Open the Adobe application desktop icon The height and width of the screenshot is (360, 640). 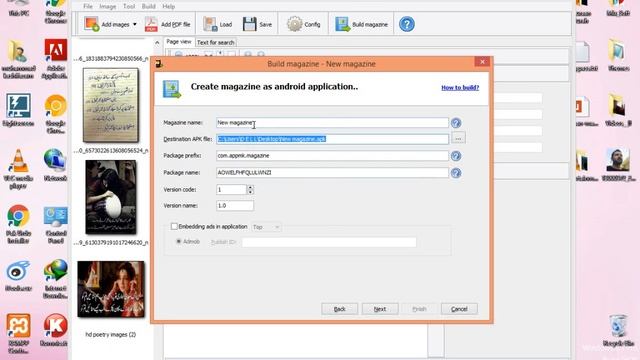56,58
